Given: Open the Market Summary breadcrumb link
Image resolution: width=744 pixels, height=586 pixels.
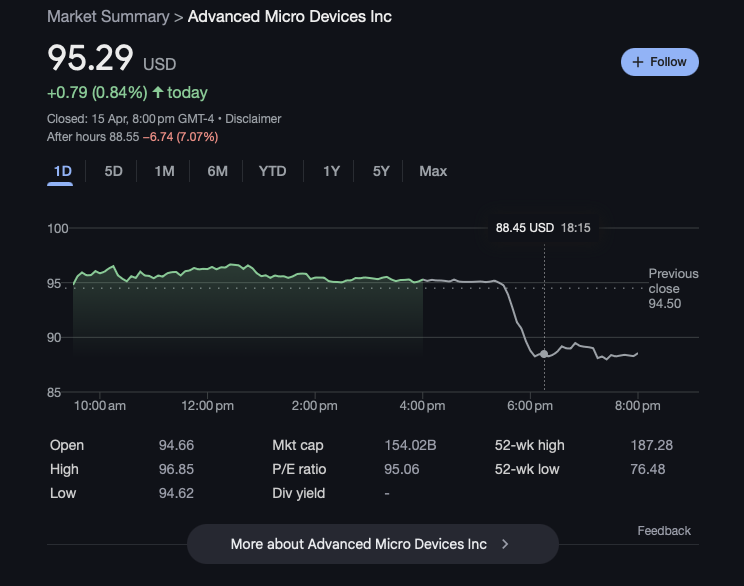Looking at the screenshot, I should 108,17.
